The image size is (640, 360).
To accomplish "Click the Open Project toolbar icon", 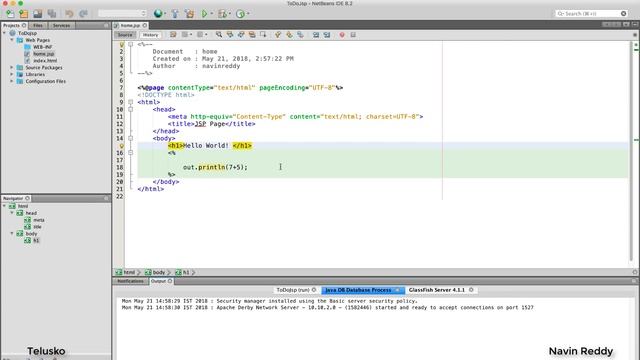I will coord(38,13).
